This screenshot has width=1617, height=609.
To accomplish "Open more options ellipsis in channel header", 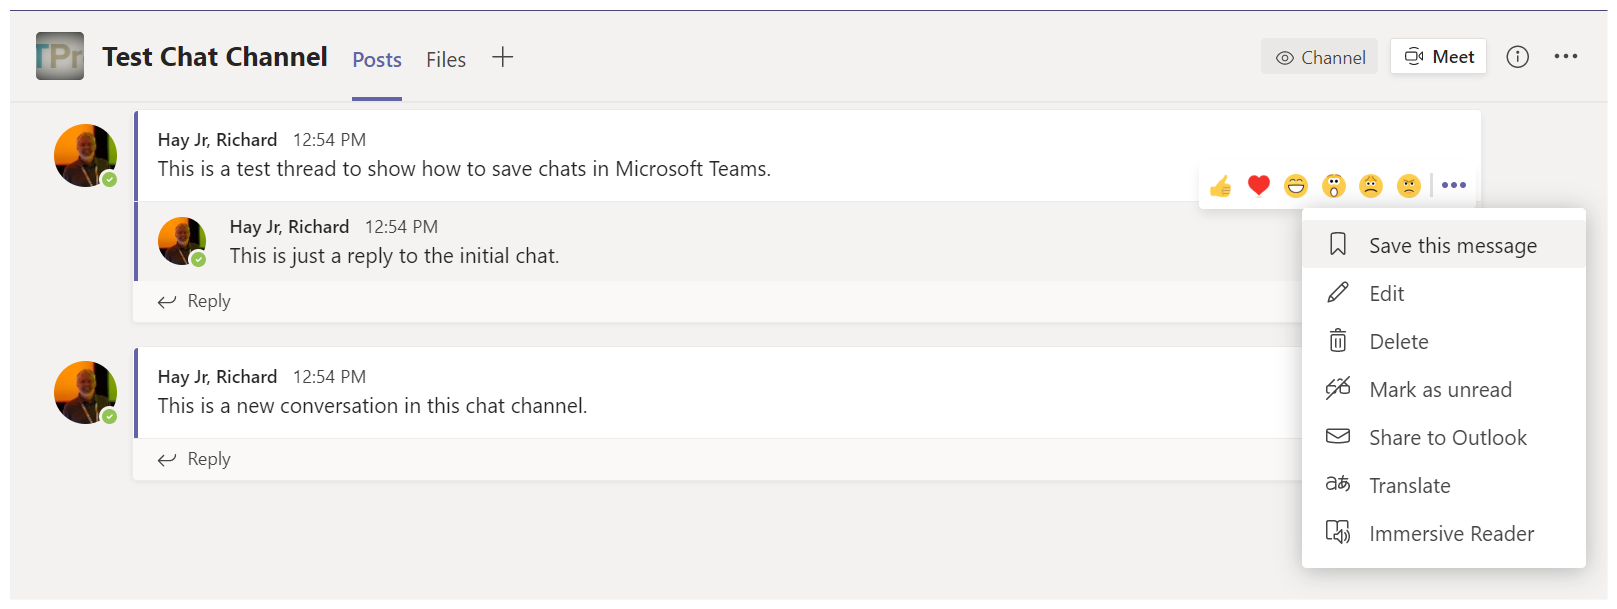I will coord(1565,57).
